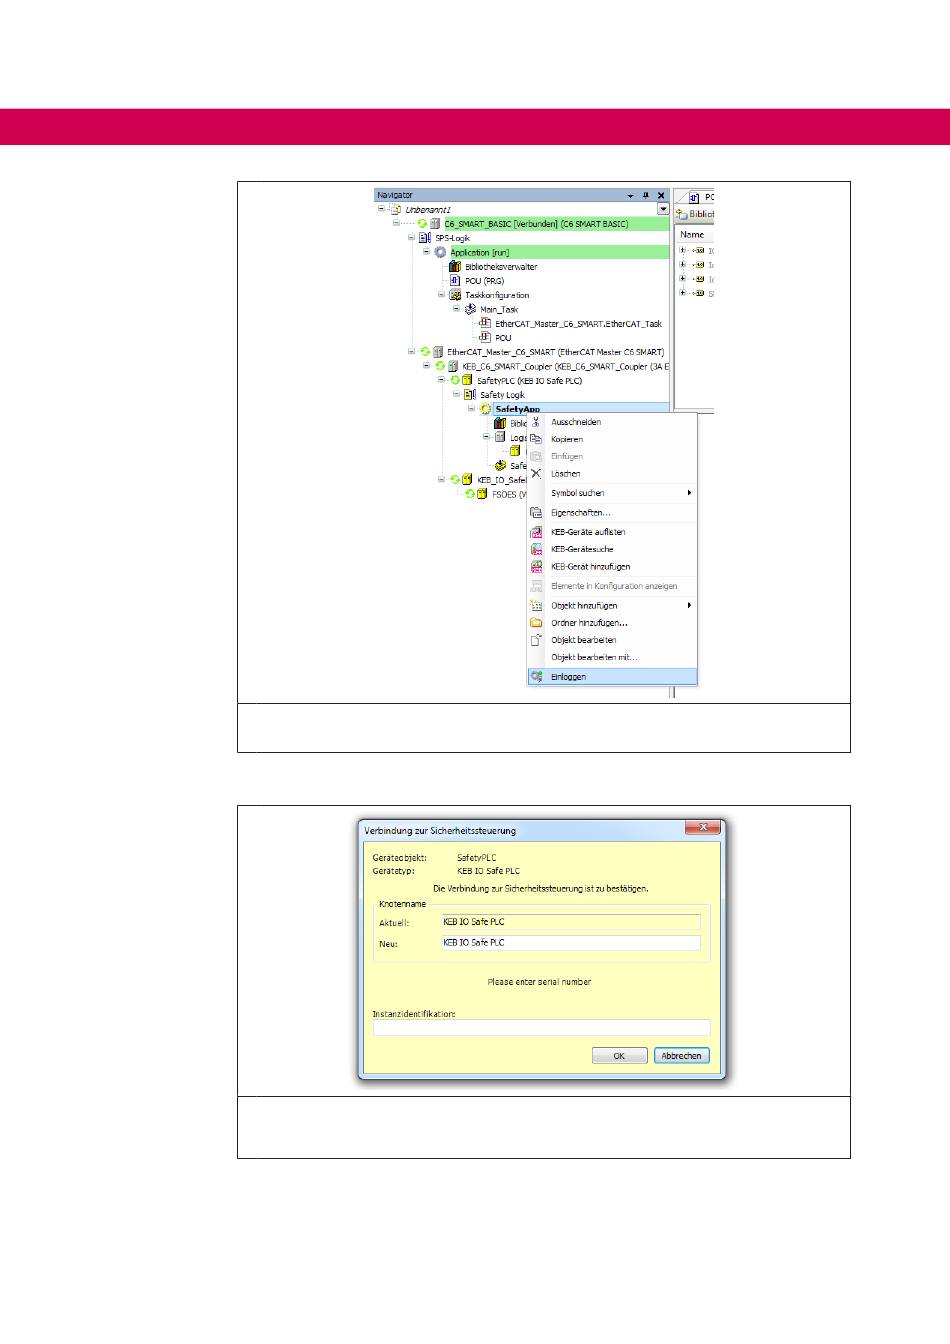Click the document icon beside Objekt bearbeiten

pos(536,640)
